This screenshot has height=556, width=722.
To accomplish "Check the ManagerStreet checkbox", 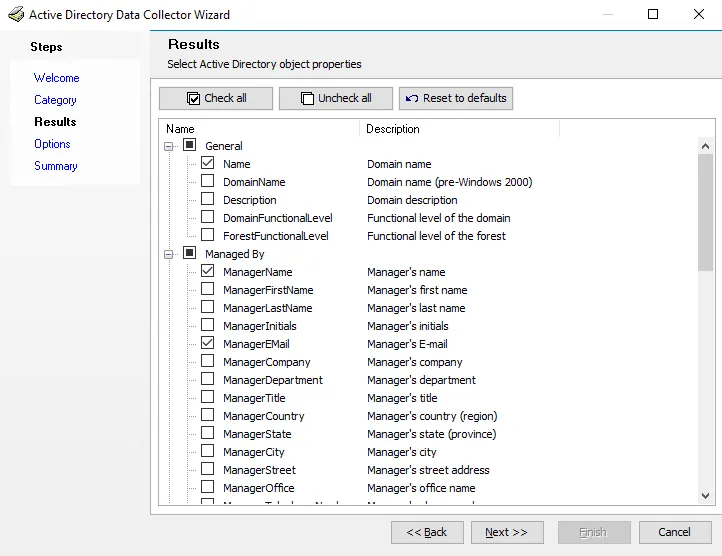I will point(208,468).
